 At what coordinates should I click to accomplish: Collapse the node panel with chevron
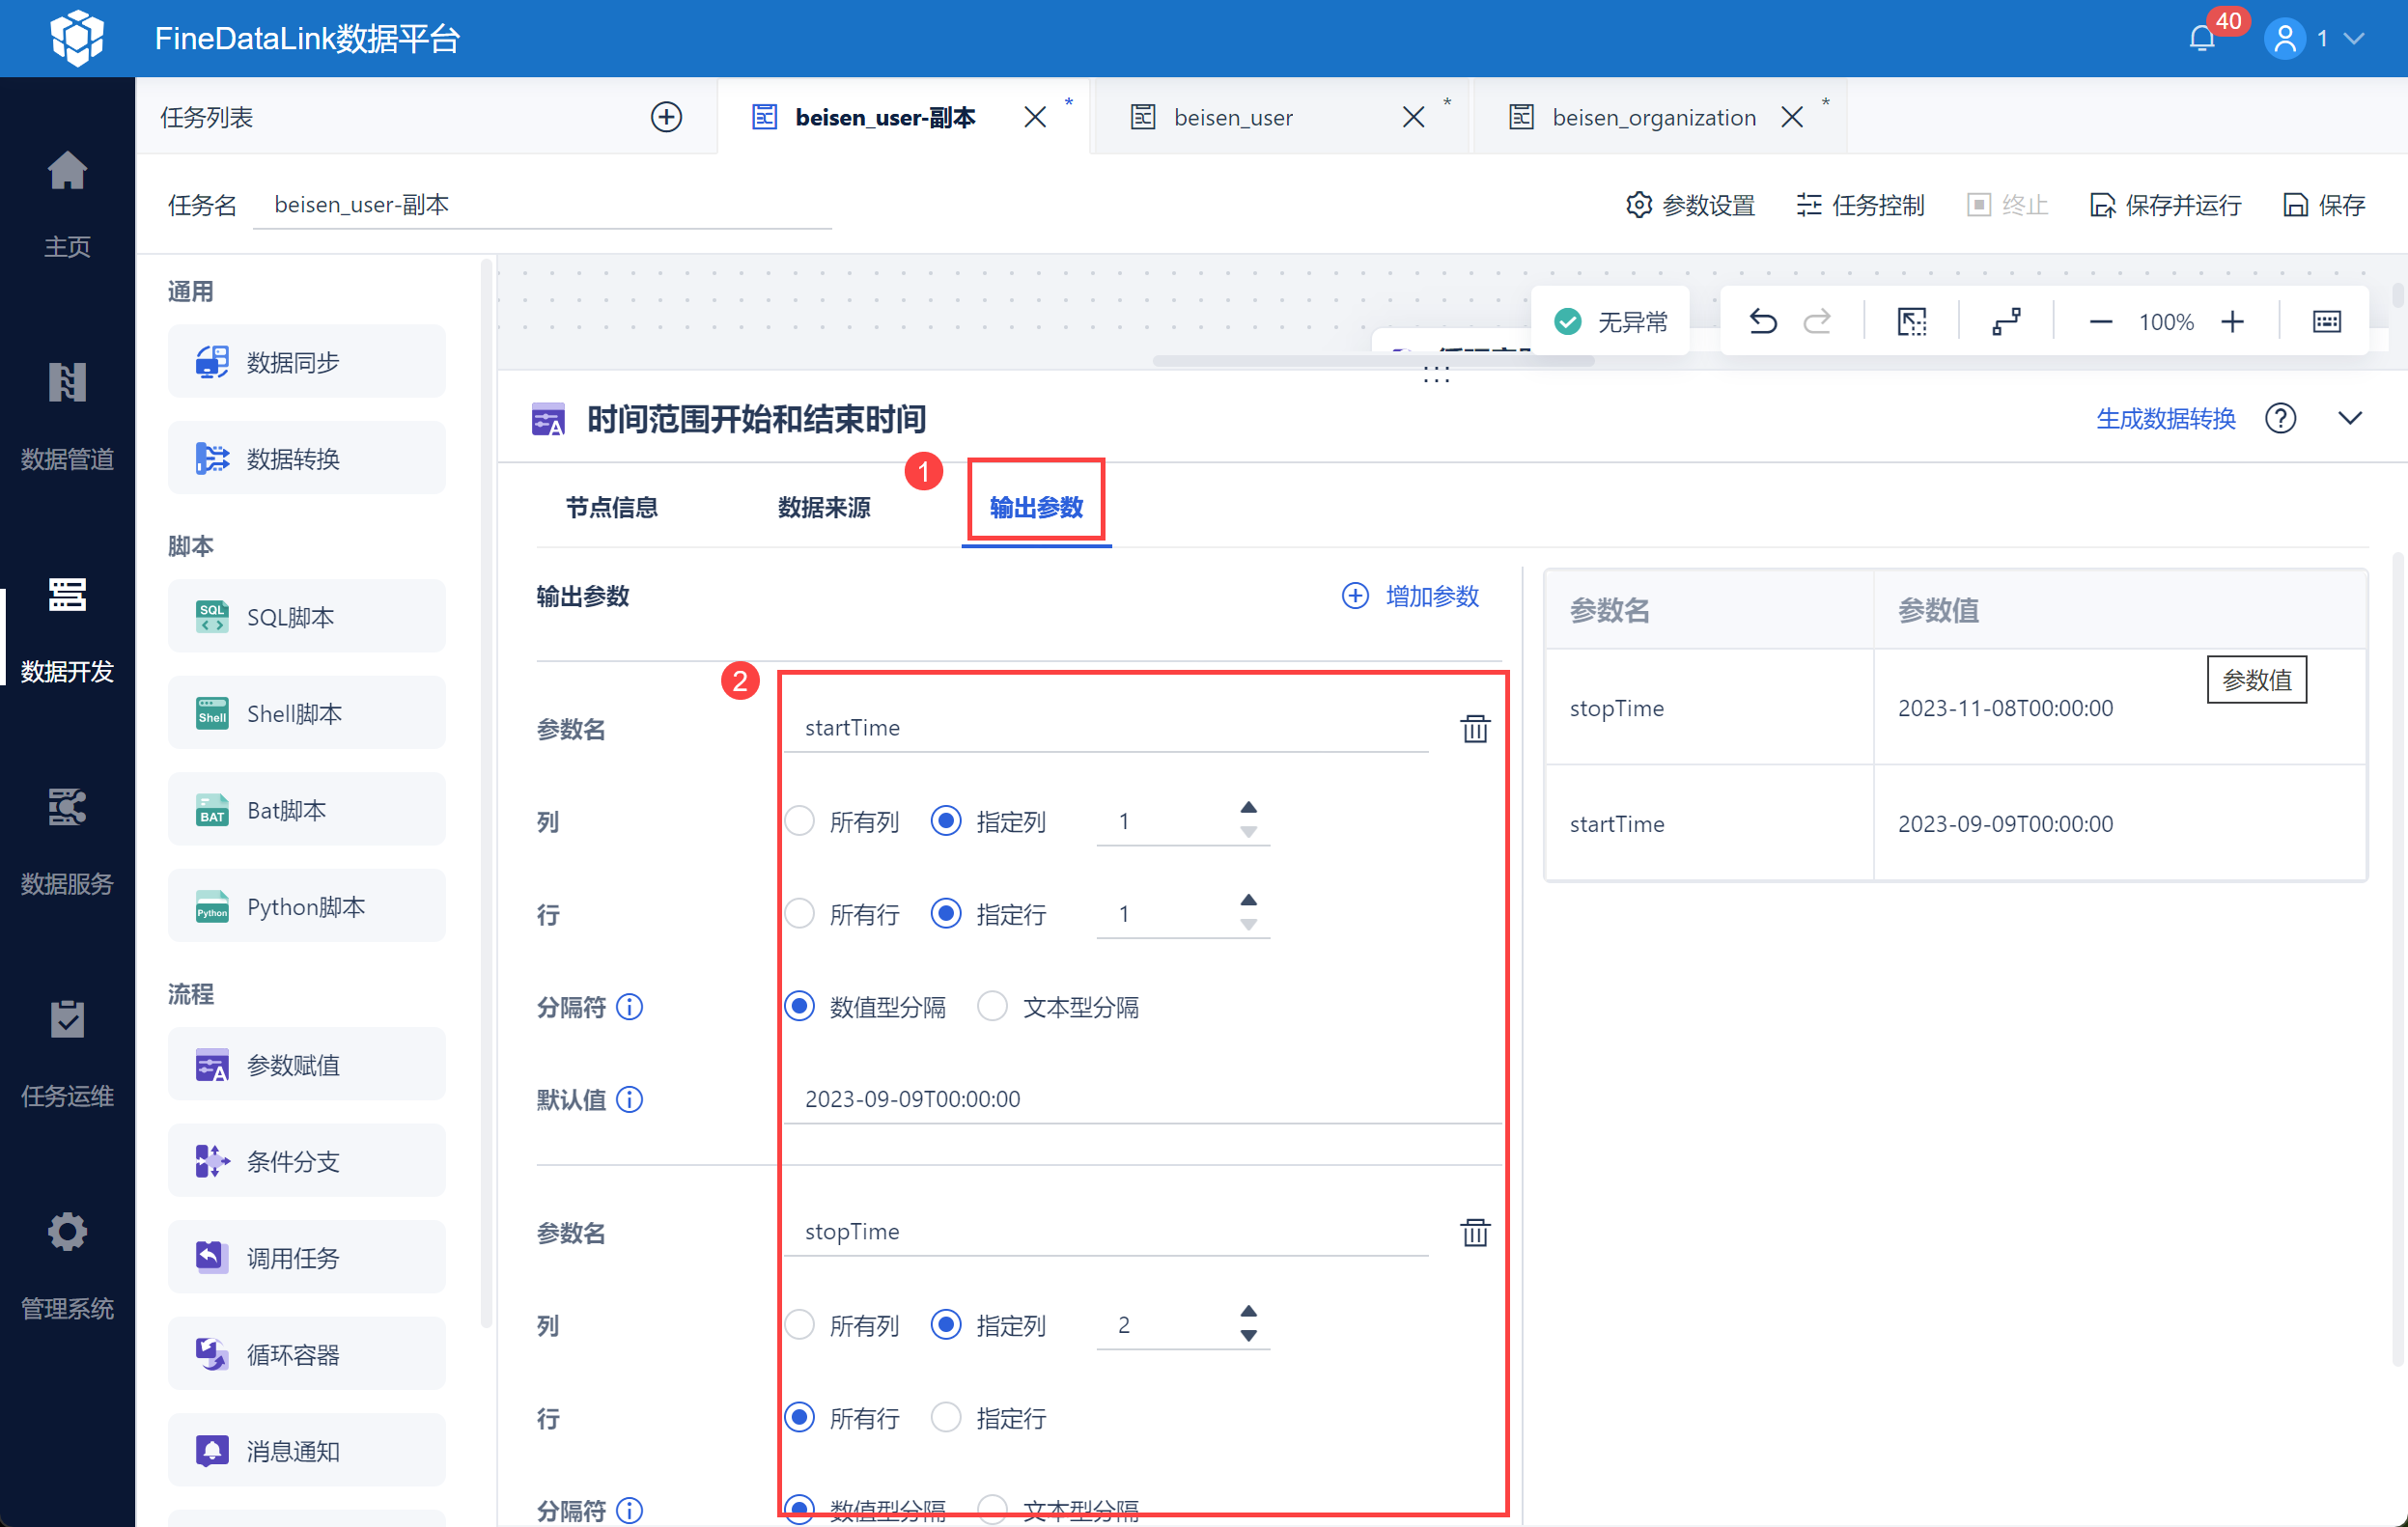[2350, 418]
